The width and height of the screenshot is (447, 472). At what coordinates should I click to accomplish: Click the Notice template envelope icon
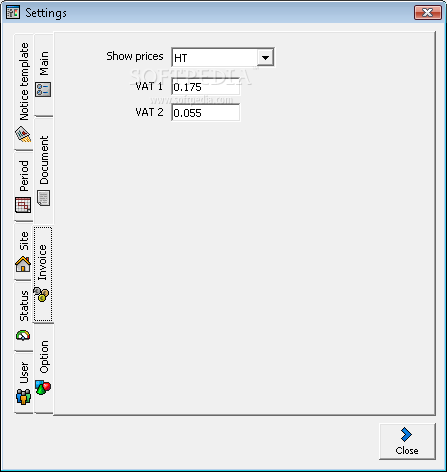click(x=23, y=134)
